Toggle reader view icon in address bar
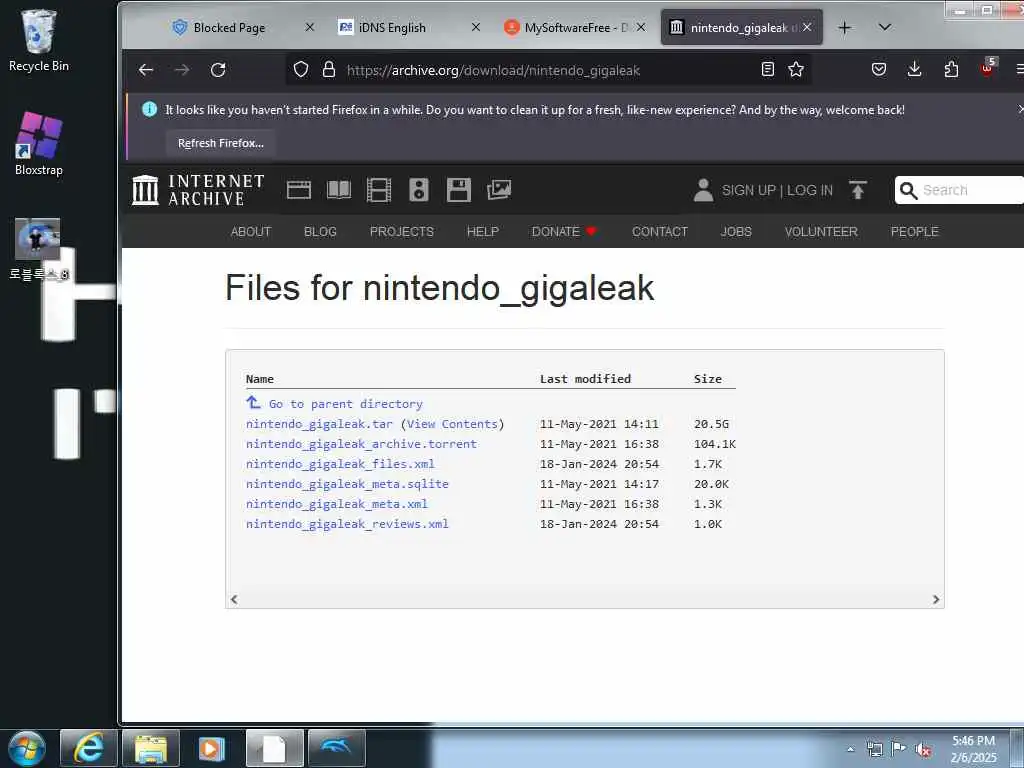The image size is (1024, 768). click(768, 69)
